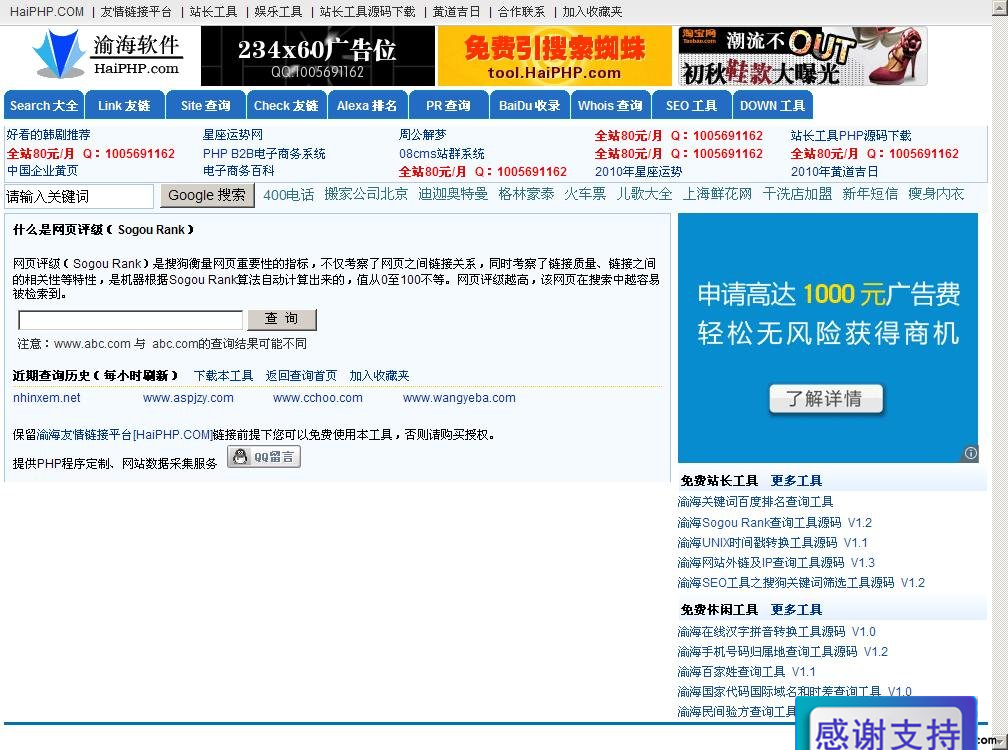Click 加入收藏夹 beside 返回查询首页
The width and height of the screenshot is (1008, 750).
coord(379,375)
